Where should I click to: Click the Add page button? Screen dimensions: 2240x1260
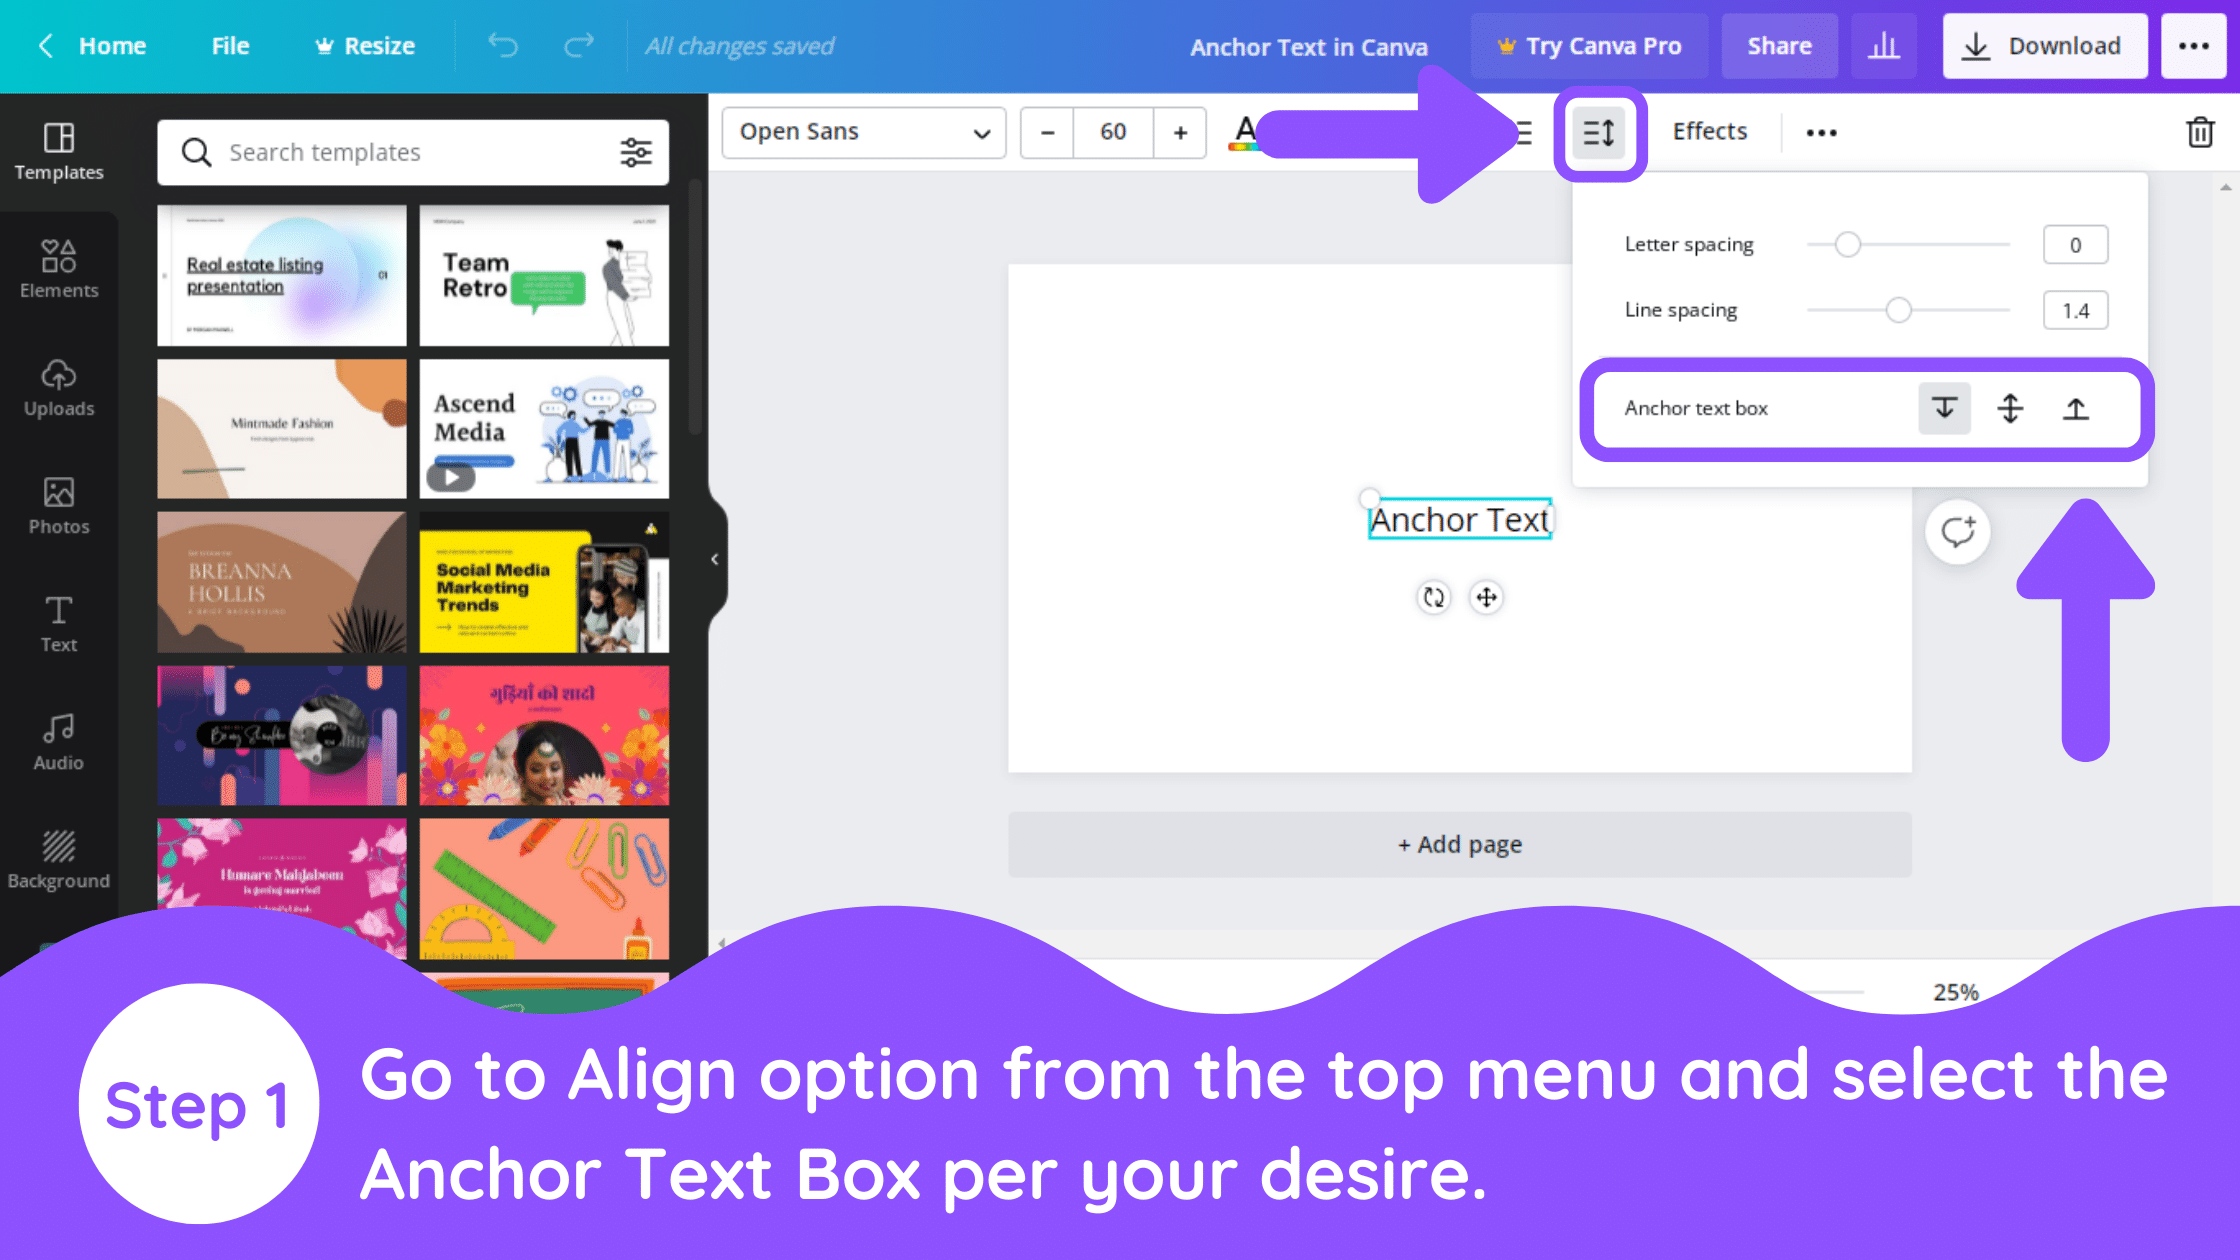[1458, 843]
